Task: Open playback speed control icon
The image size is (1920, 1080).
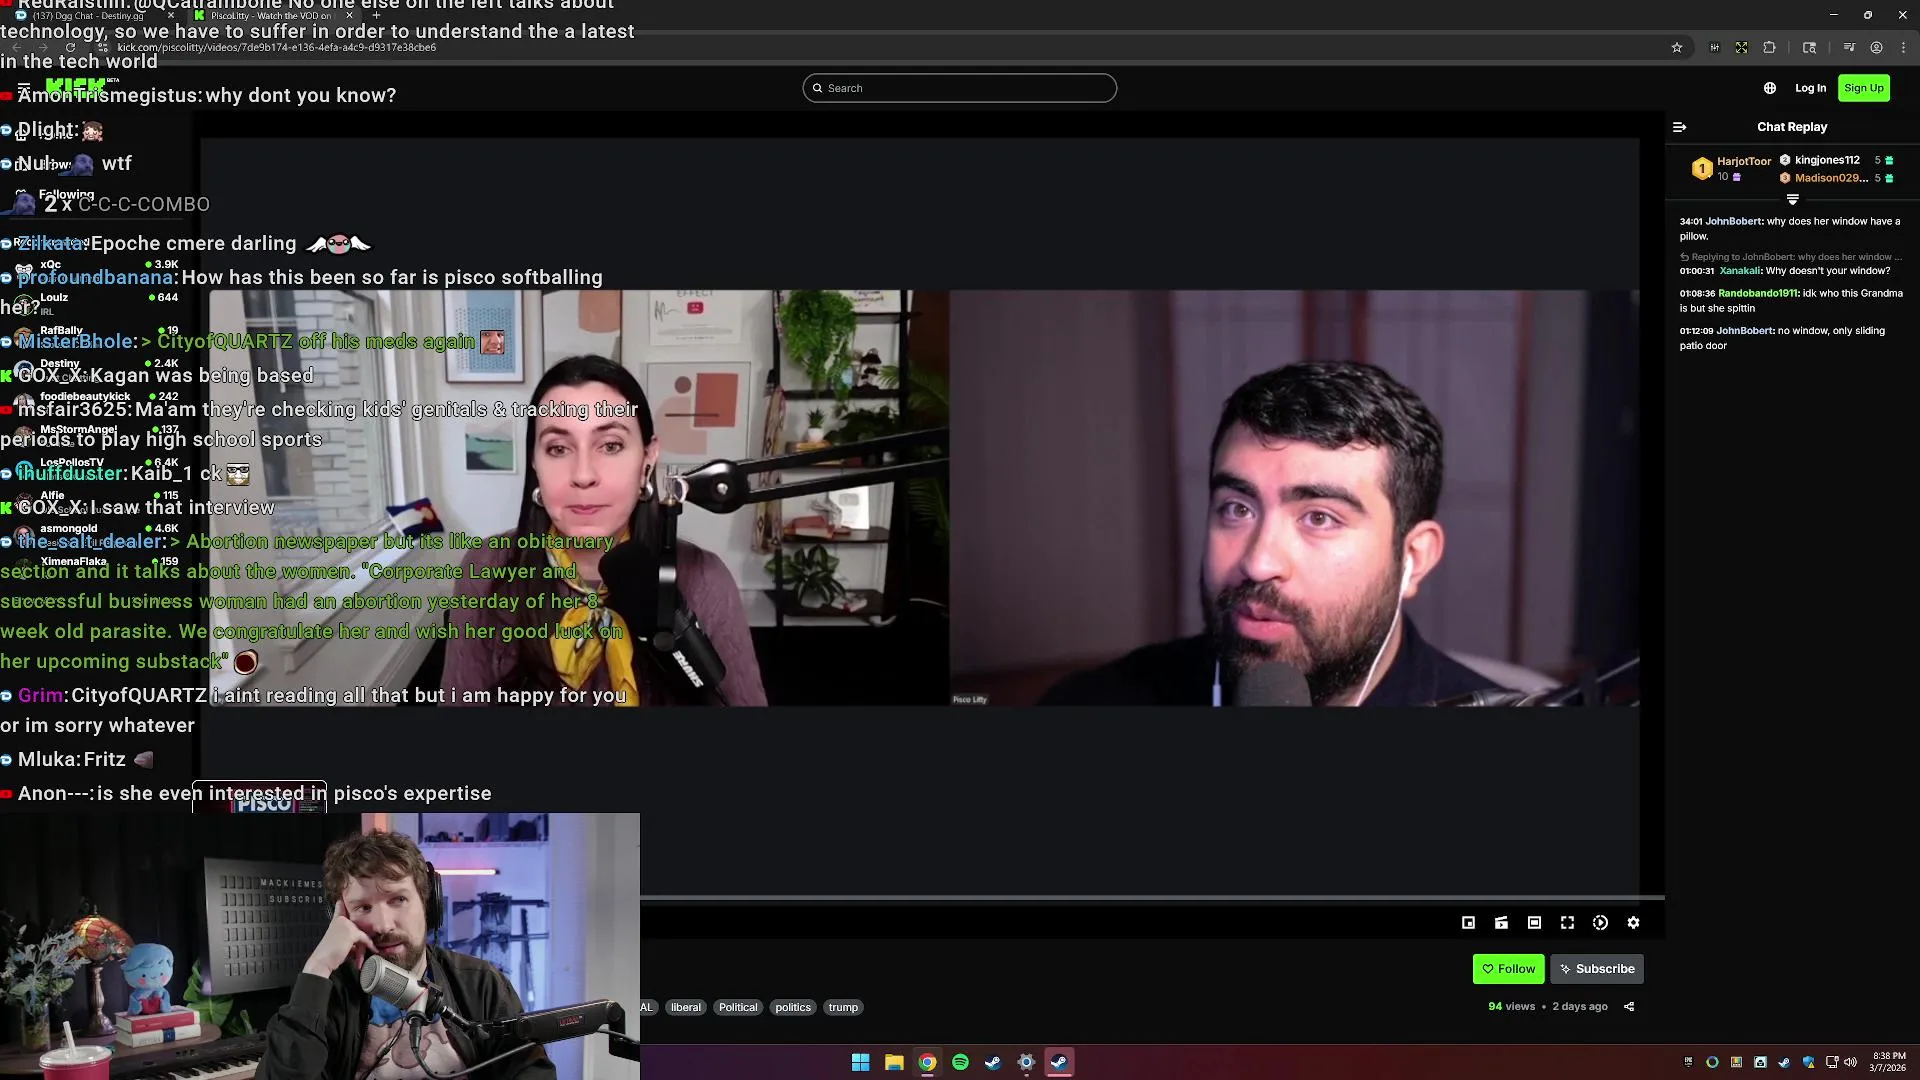Action: (x=1600, y=923)
